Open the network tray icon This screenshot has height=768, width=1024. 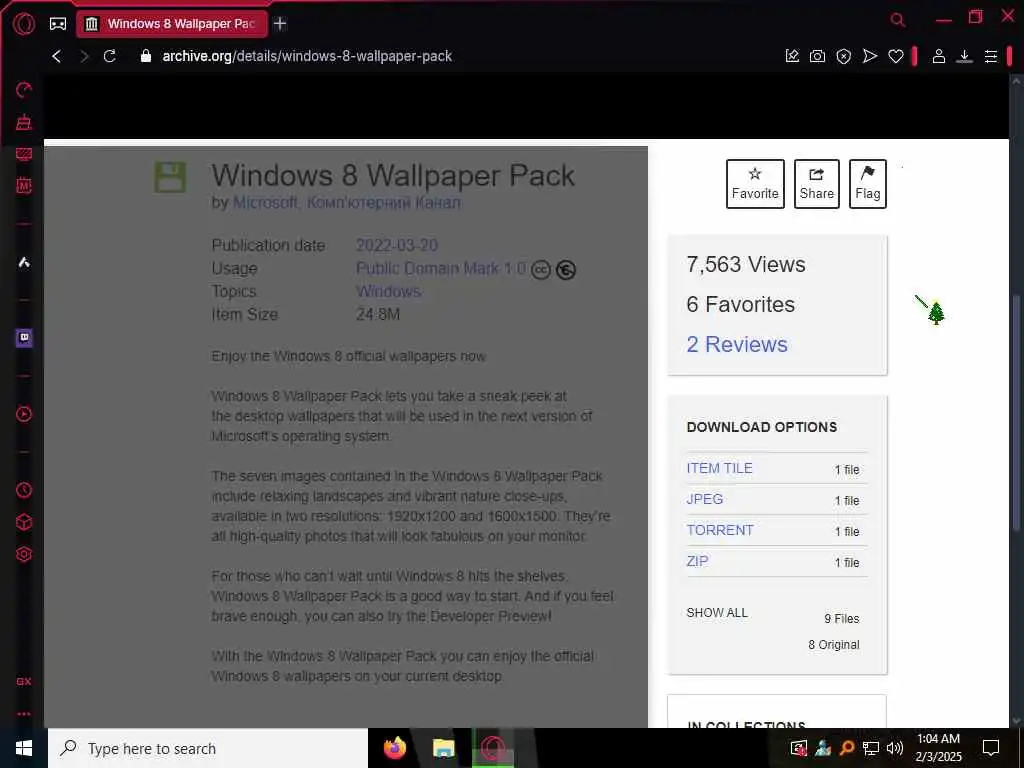[871, 748]
